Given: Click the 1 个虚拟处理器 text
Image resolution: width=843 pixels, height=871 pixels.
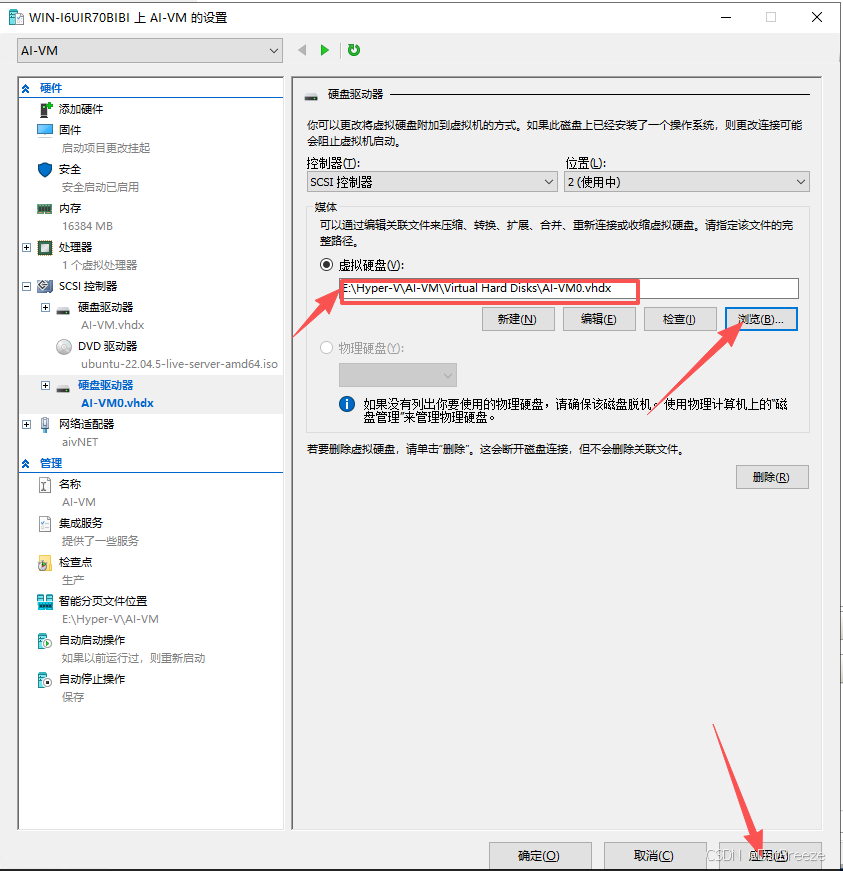Looking at the screenshot, I should (x=99, y=265).
